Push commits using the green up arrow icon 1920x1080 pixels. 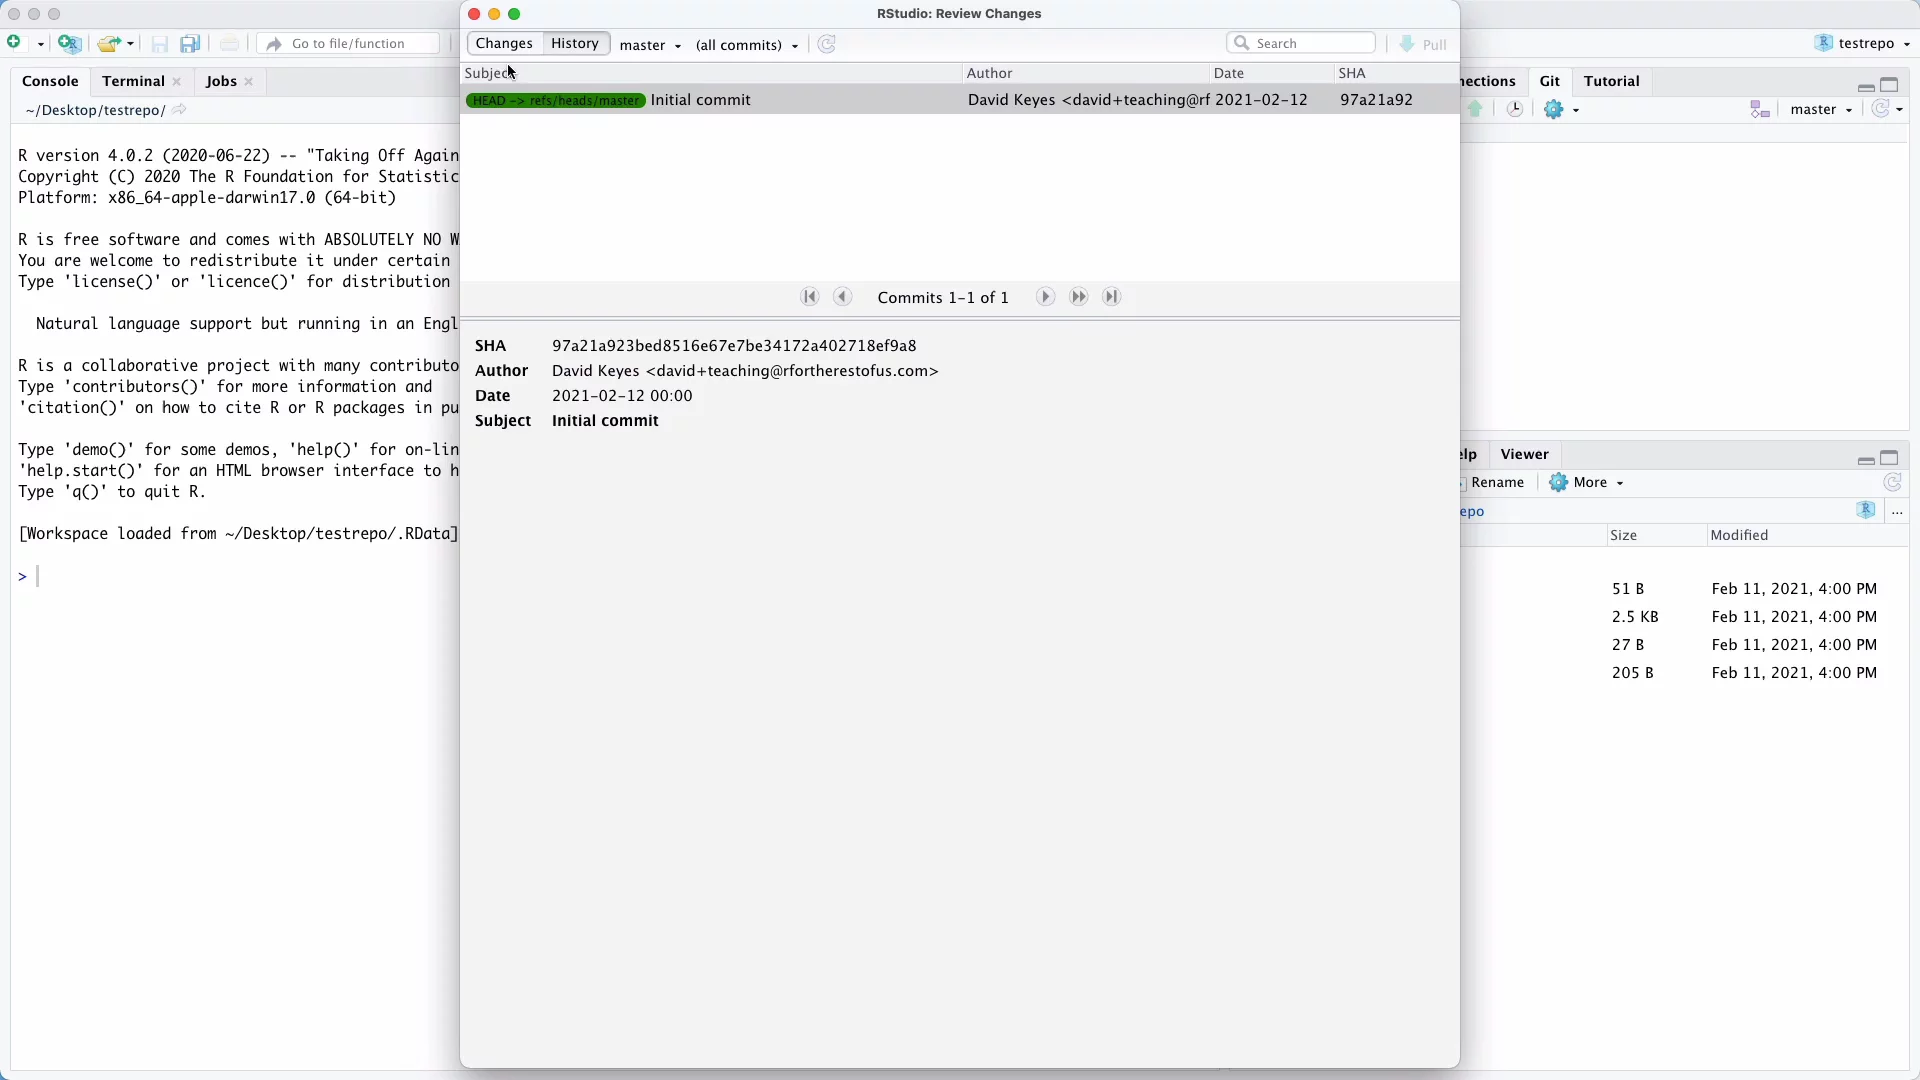click(x=1476, y=109)
